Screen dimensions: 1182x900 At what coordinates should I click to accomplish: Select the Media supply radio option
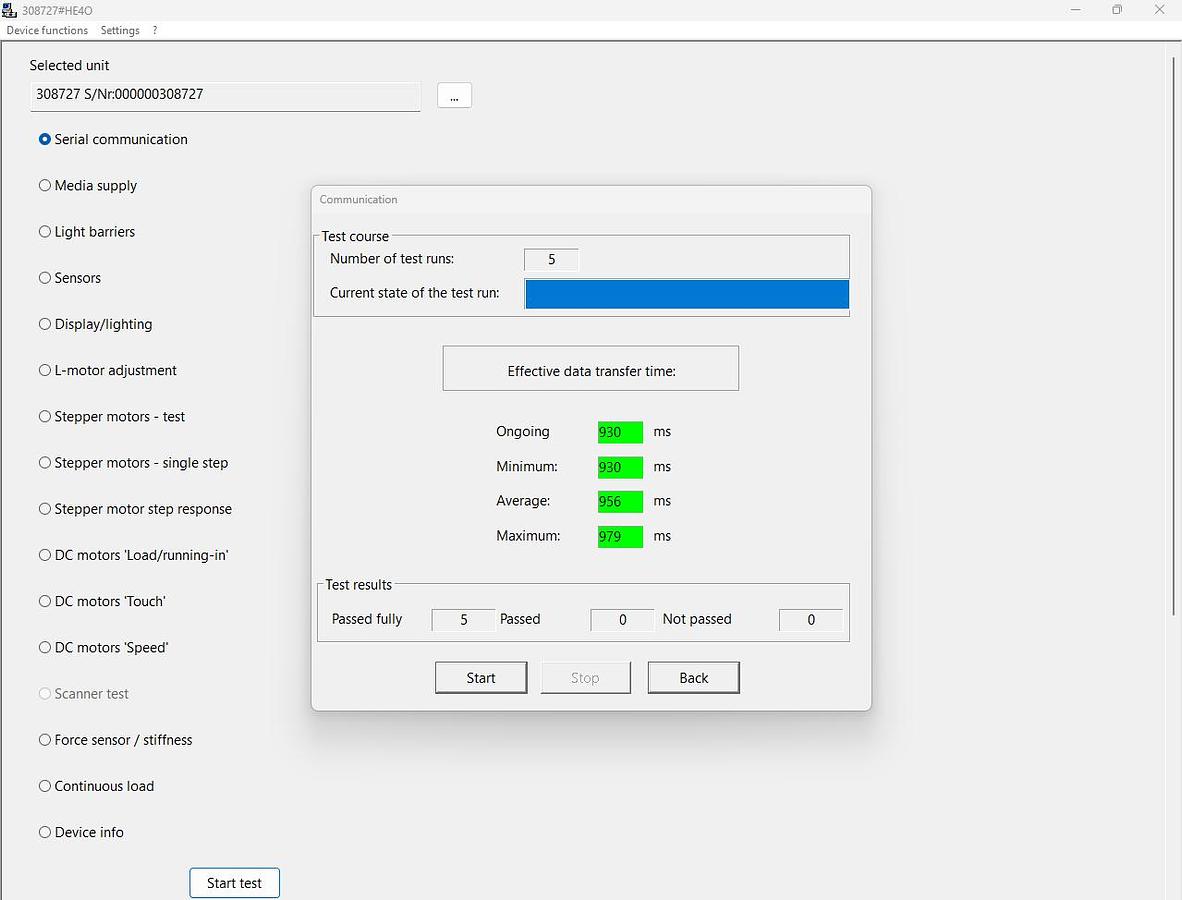point(45,186)
